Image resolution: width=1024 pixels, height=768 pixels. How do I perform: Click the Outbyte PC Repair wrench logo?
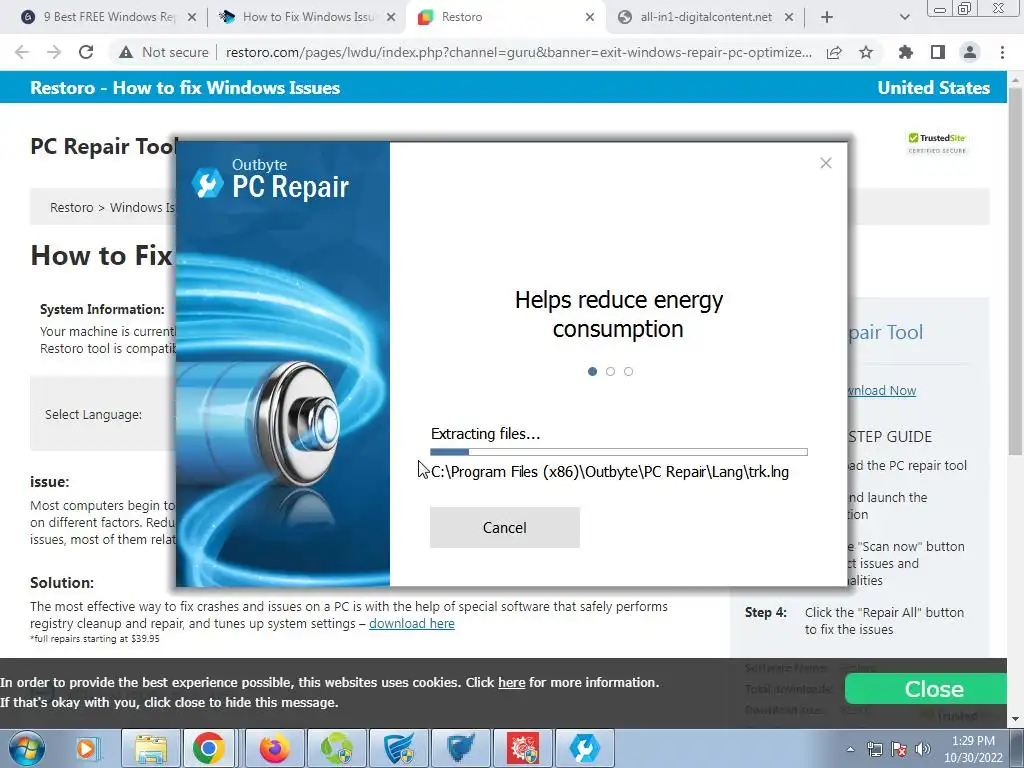pos(208,183)
